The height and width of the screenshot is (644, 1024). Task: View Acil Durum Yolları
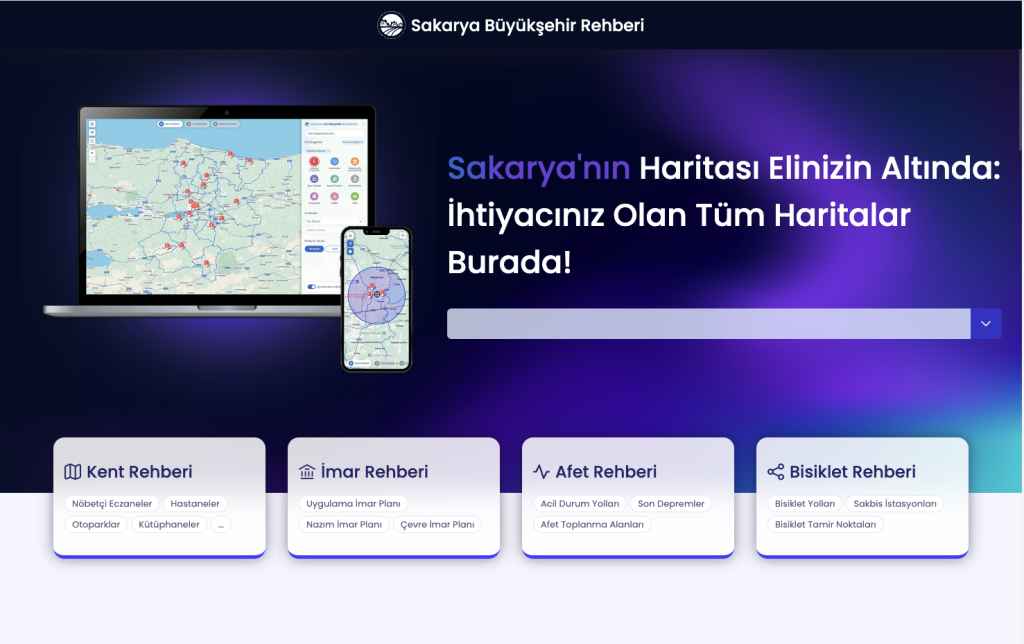point(579,504)
